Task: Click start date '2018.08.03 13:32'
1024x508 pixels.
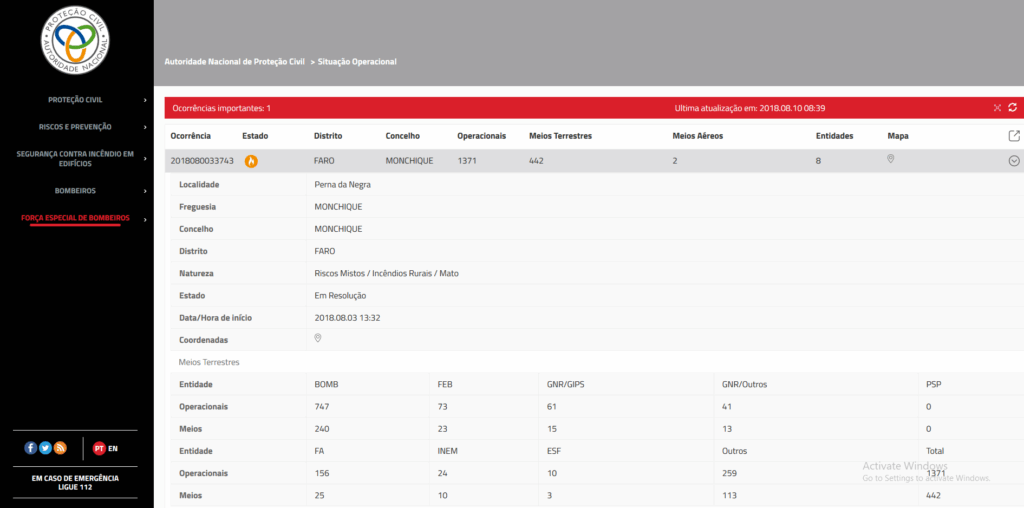Action: tap(347, 317)
